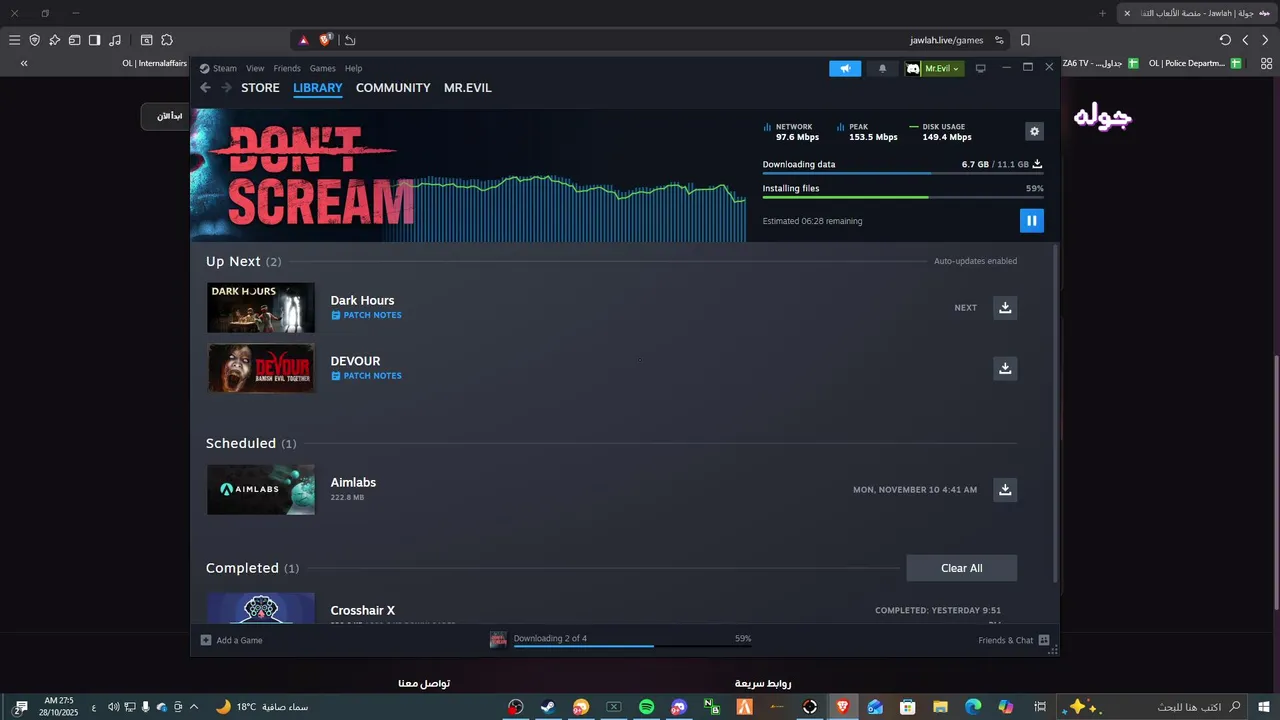
Task: Open the Help menu in Steam
Action: tap(353, 68)
